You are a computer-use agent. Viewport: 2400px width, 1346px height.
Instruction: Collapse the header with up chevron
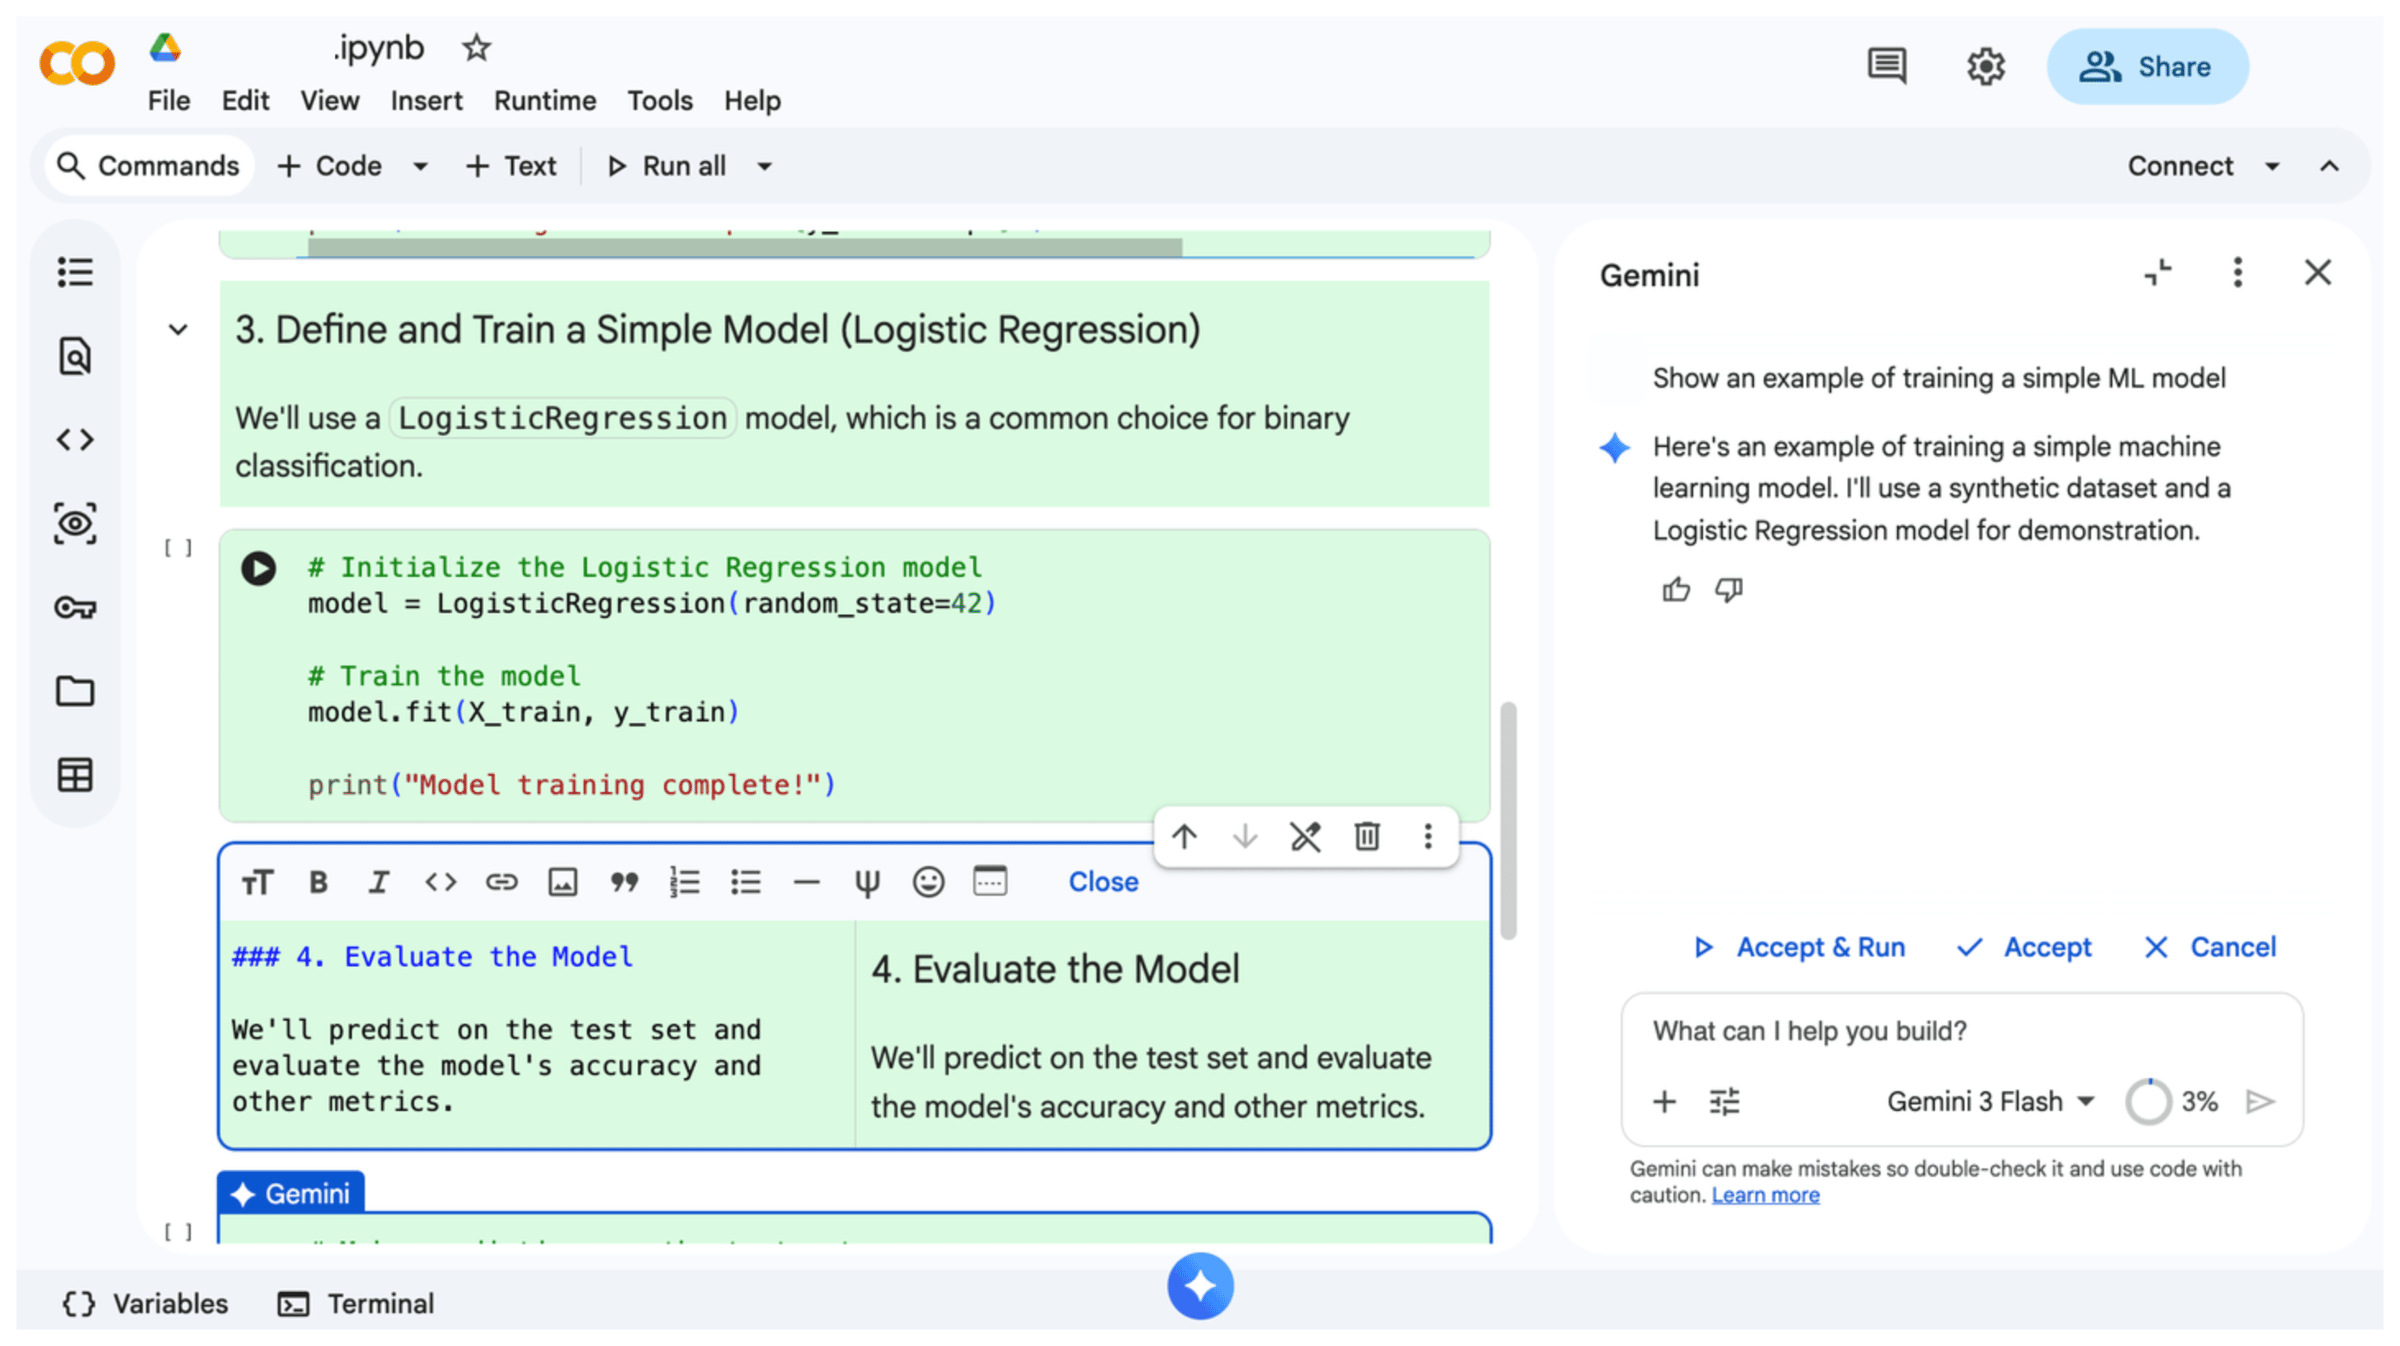2329,166
